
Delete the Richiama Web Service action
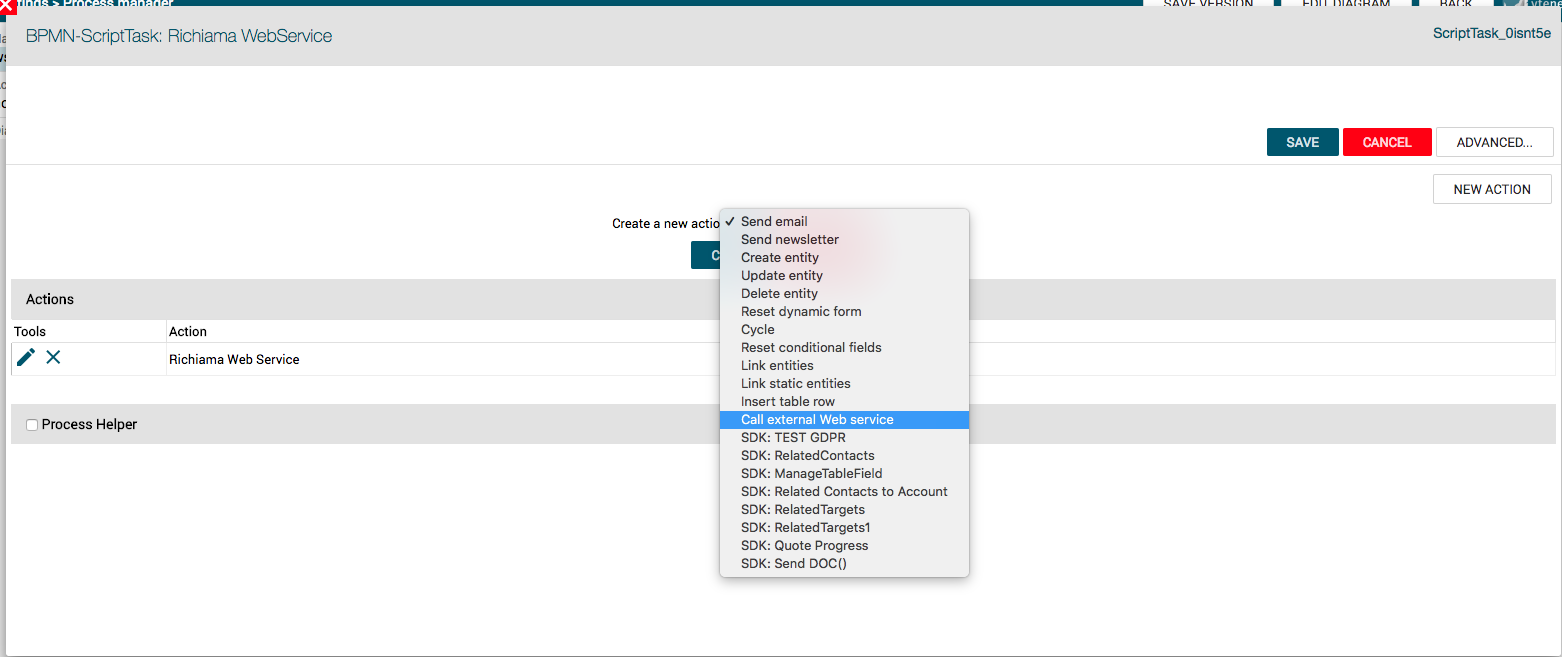53,358
